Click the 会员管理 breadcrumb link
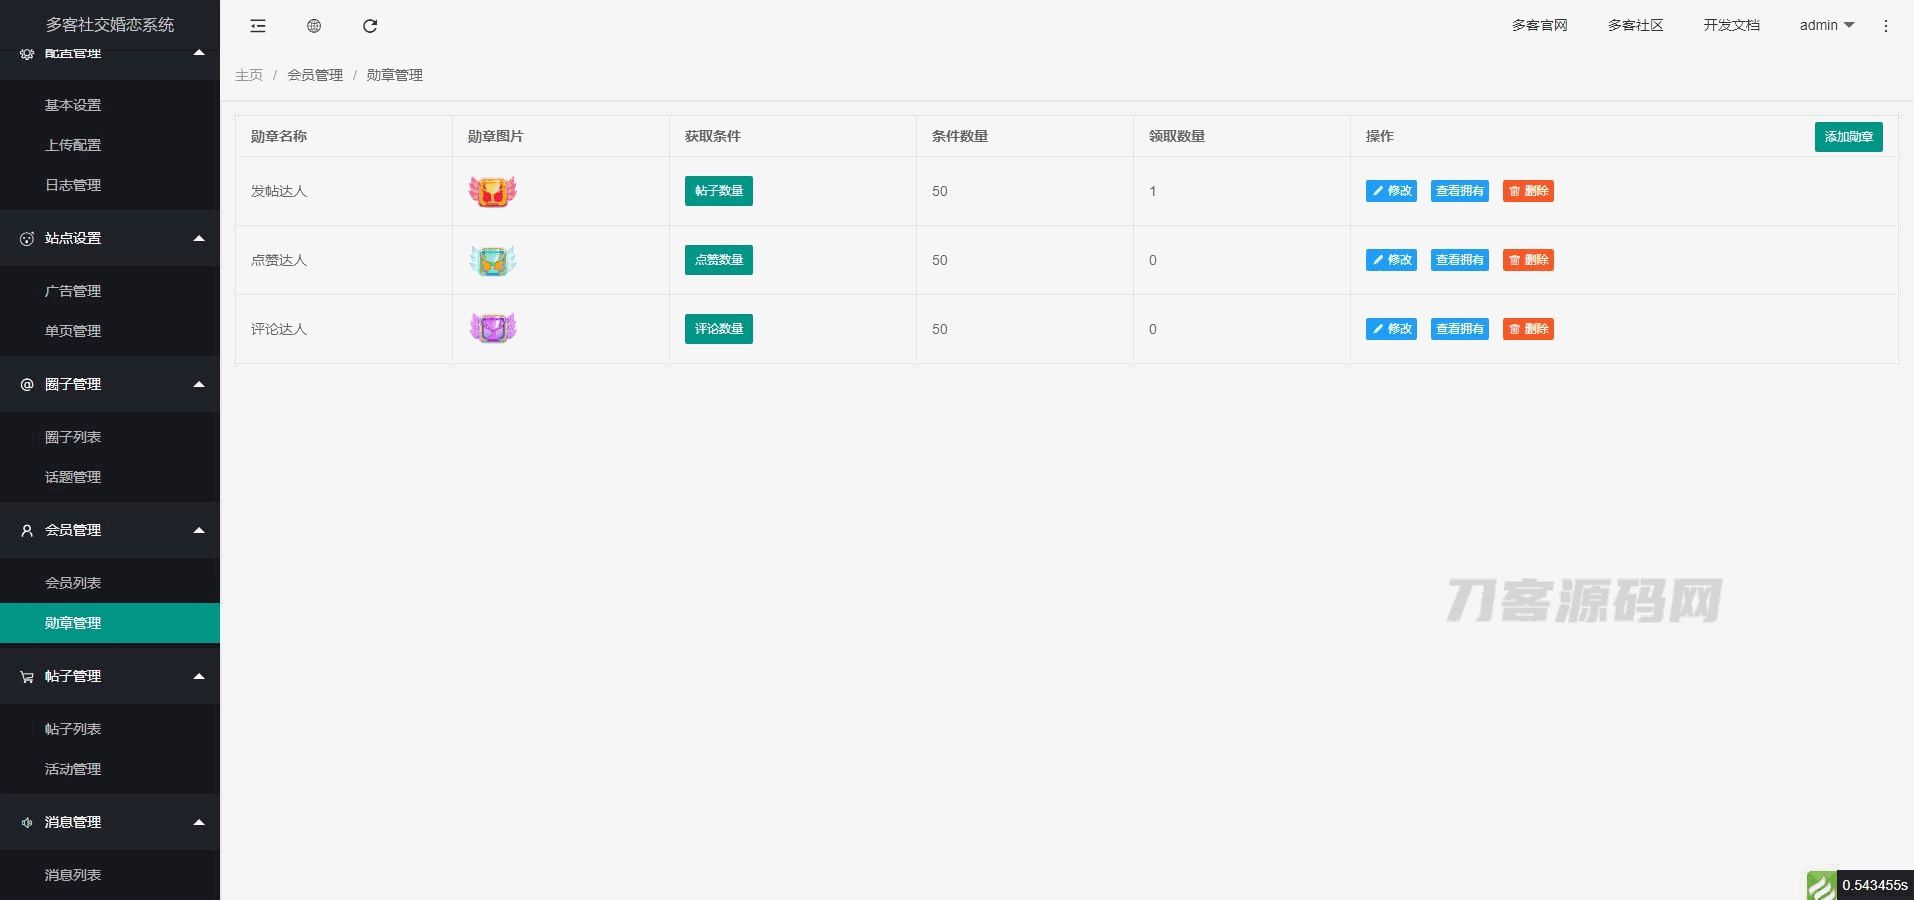The image size is (1914, 900). [x=315, y=75]
